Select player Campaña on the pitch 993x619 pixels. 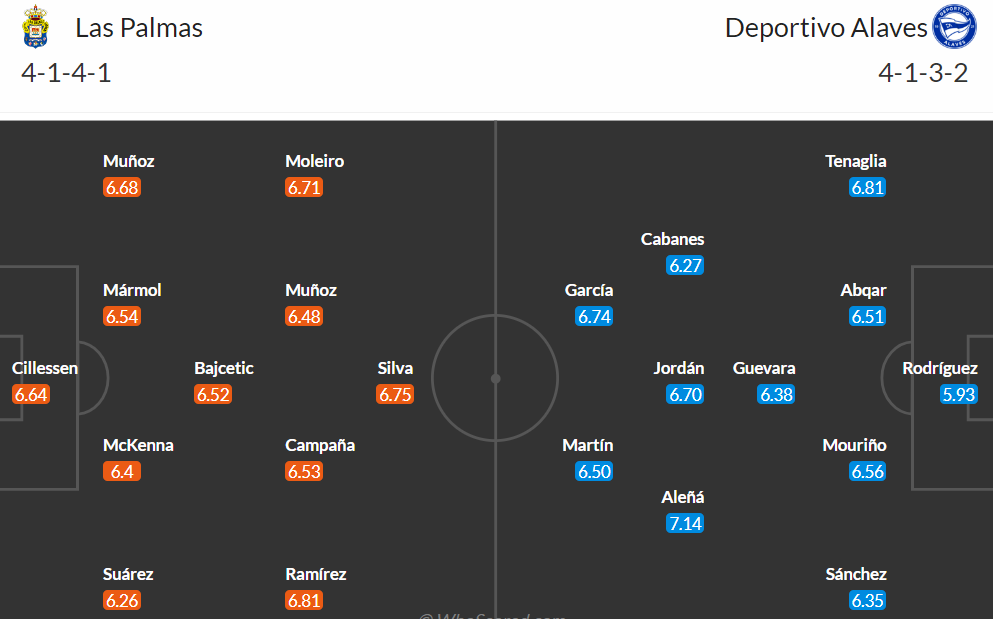(x=320, y=445)
